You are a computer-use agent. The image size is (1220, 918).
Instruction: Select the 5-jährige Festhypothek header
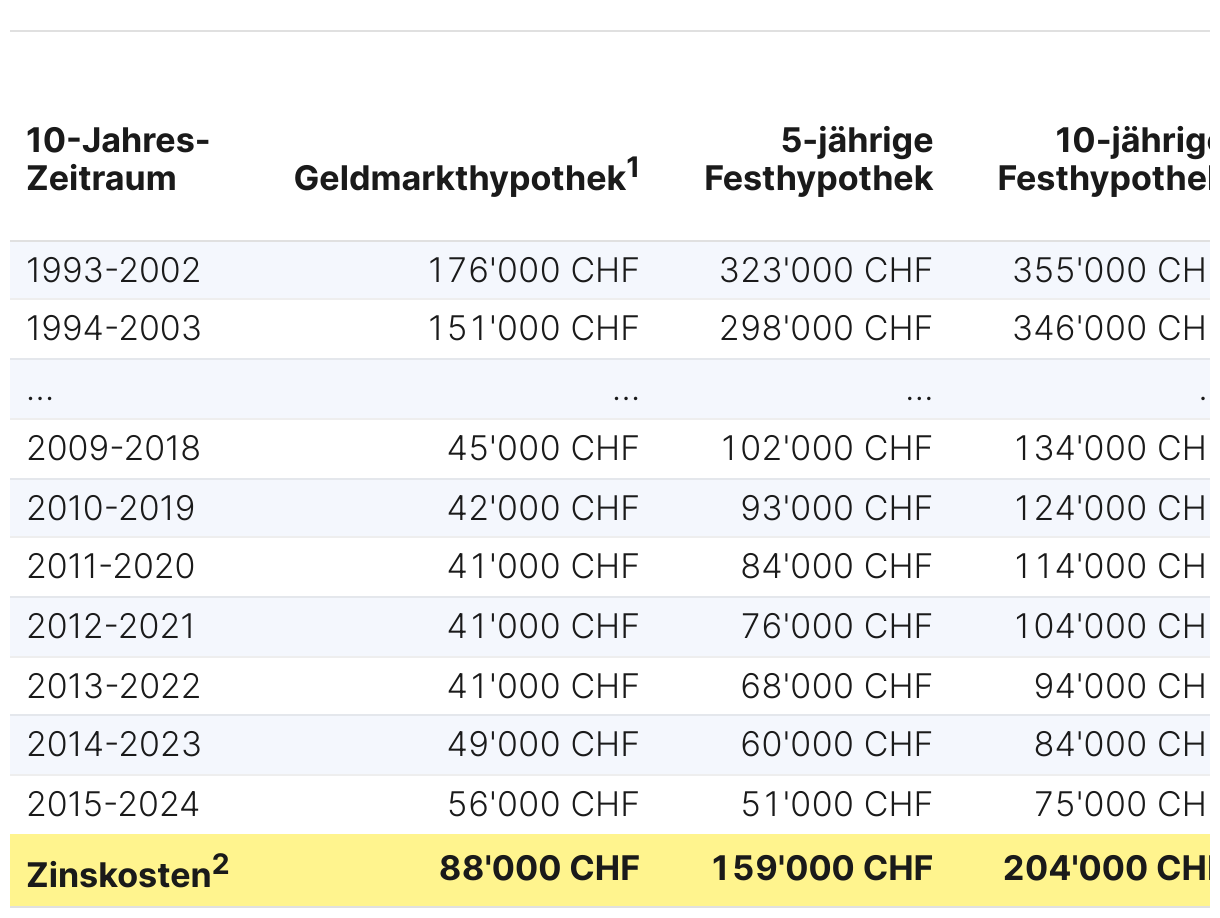point(819,160)
